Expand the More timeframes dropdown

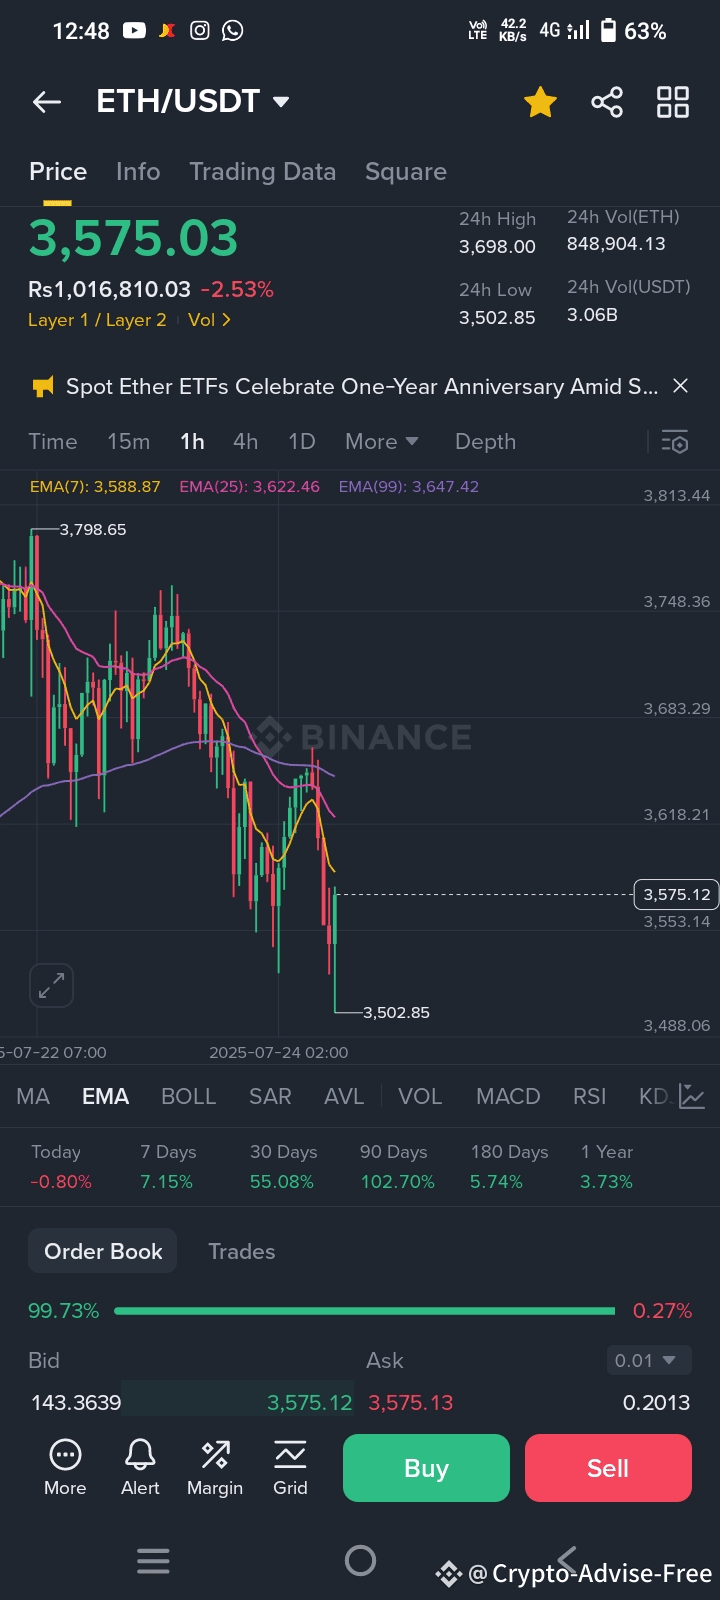(381, 442)
